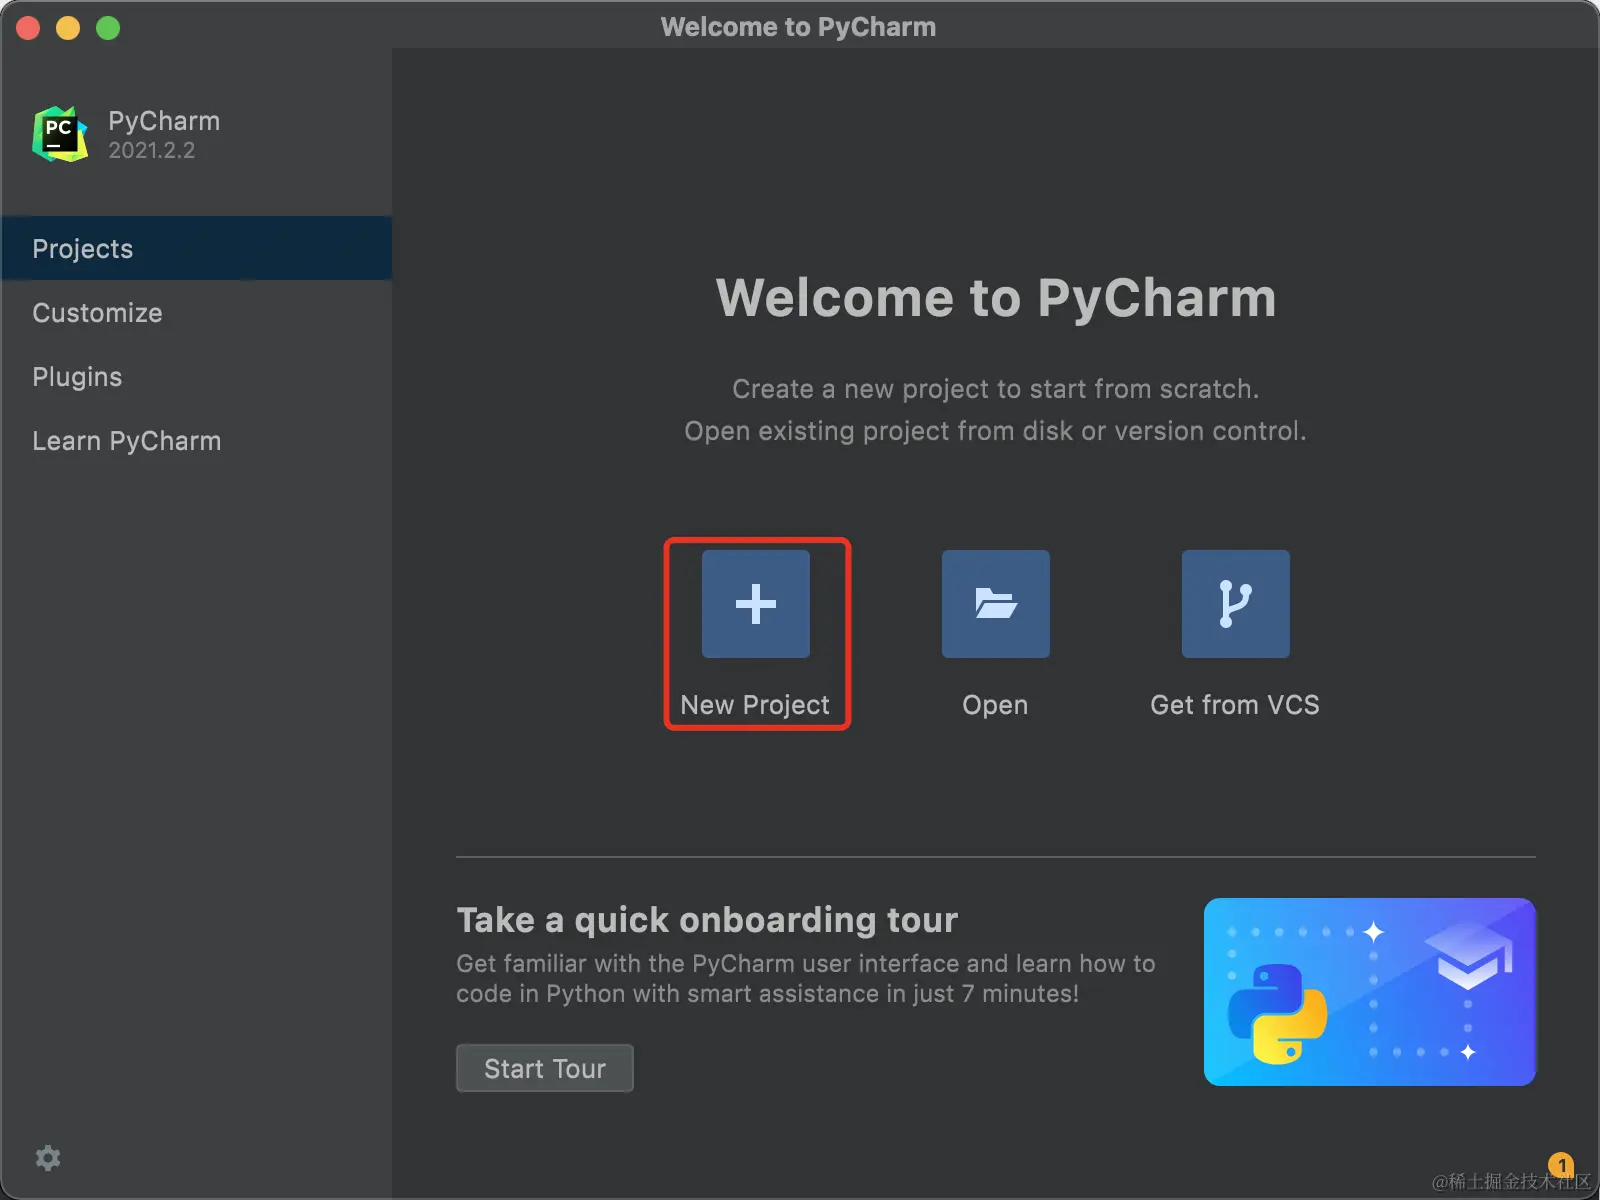Click the PyCharm logo icon
Screen dimensions: 1600x1200
(x=60, y=134)
